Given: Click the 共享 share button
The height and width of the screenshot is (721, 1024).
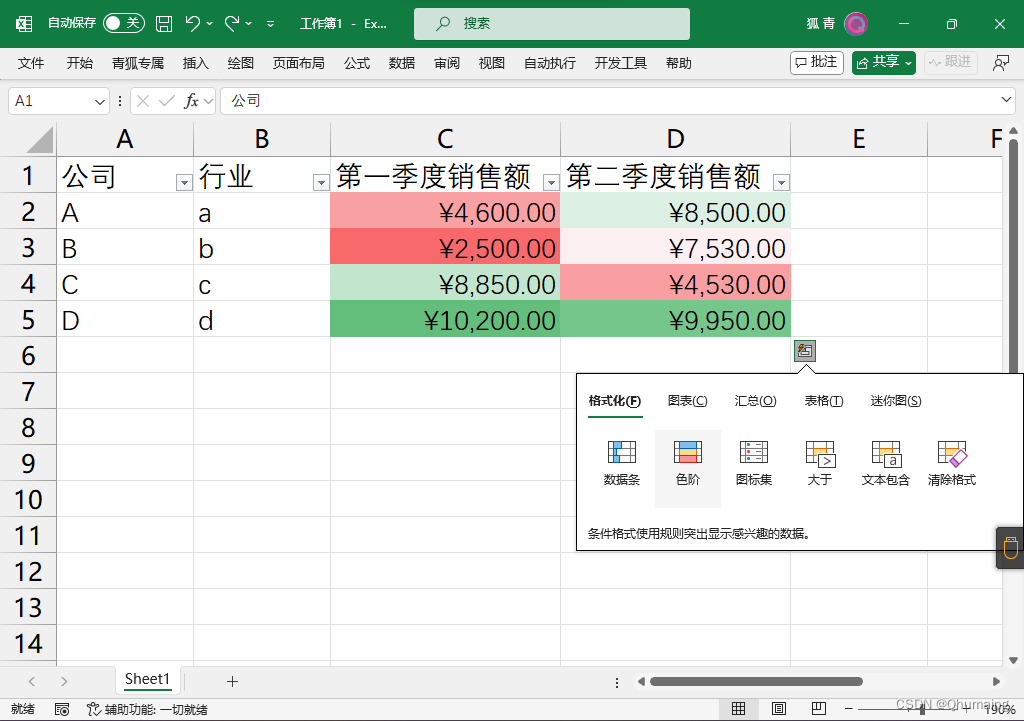Looking at the screenshot, I should click(881, 62).
